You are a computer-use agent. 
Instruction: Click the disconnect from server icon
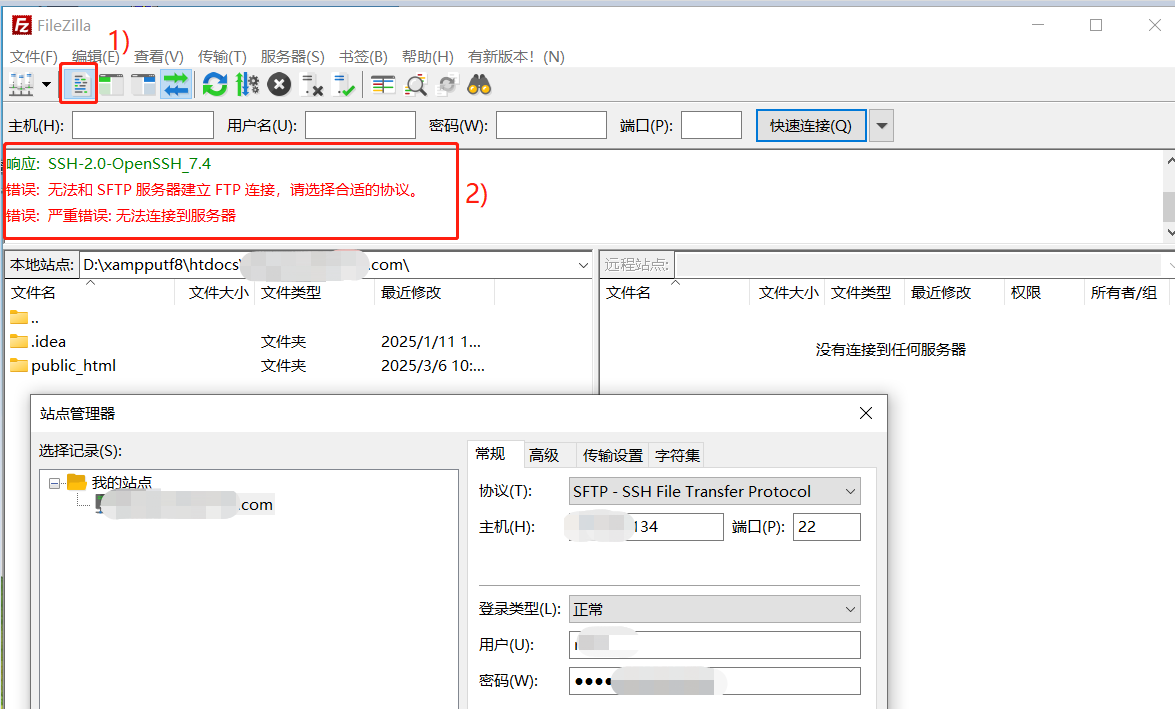(311, 85)
